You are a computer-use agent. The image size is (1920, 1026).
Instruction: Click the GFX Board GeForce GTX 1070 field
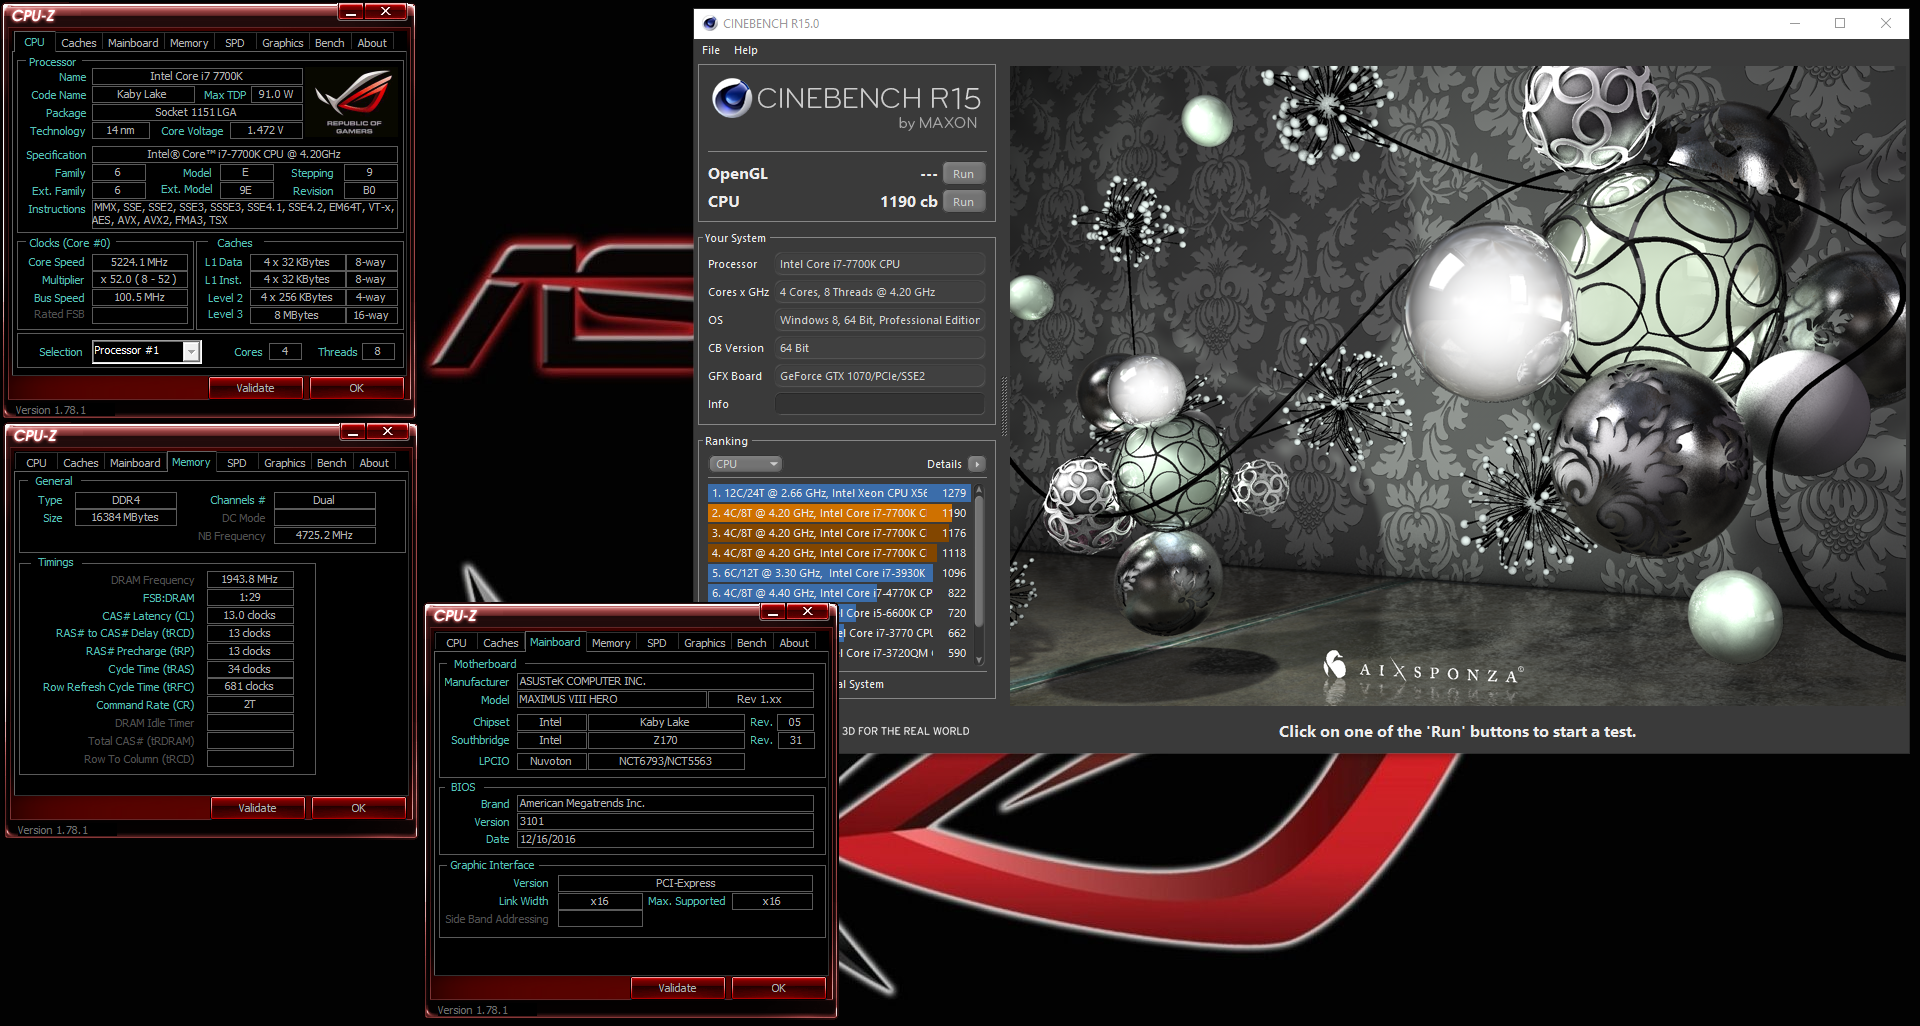[880, 376]
